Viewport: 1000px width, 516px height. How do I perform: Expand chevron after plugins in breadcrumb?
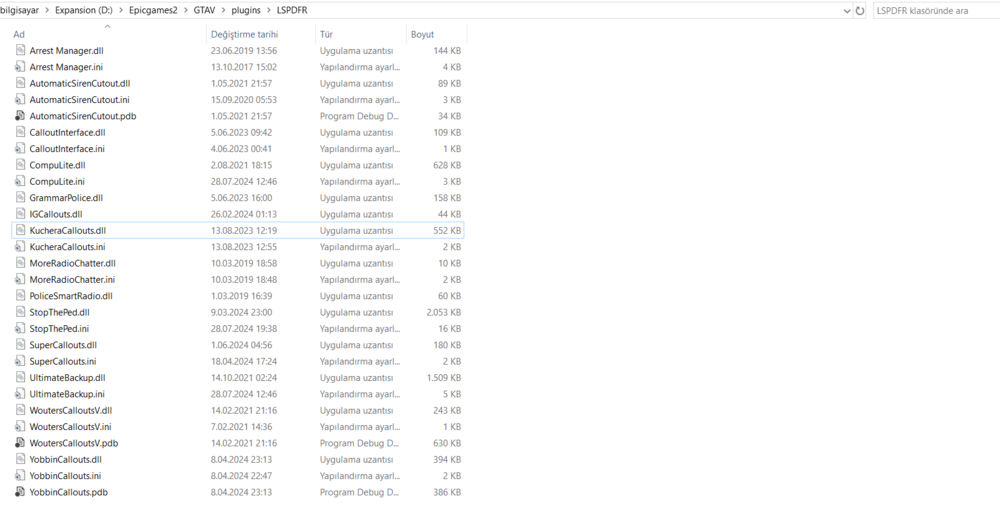coord(268,11)
